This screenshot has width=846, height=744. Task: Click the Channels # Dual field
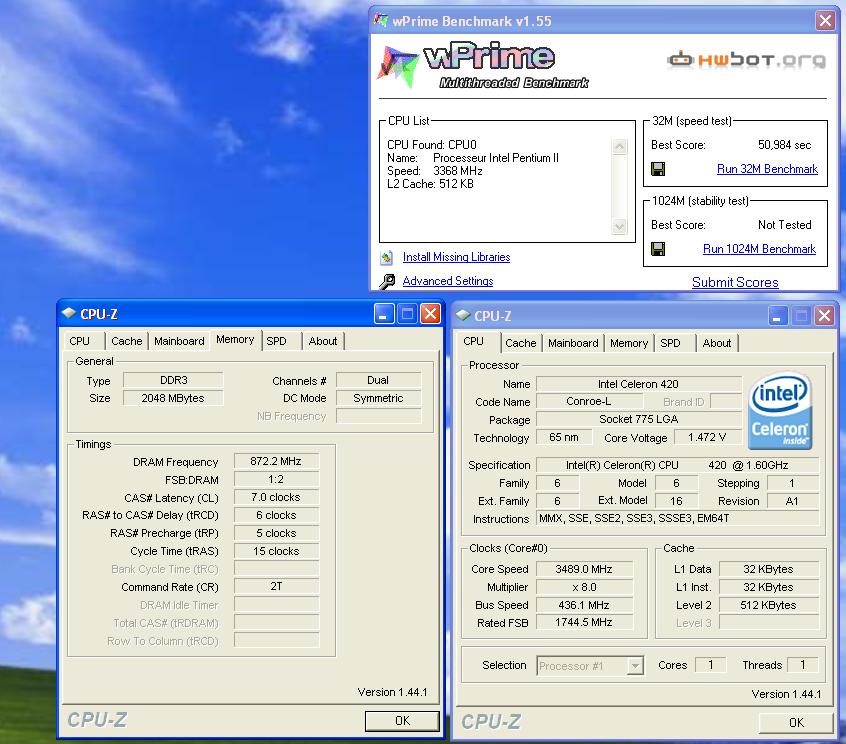[x=378, y=380]
